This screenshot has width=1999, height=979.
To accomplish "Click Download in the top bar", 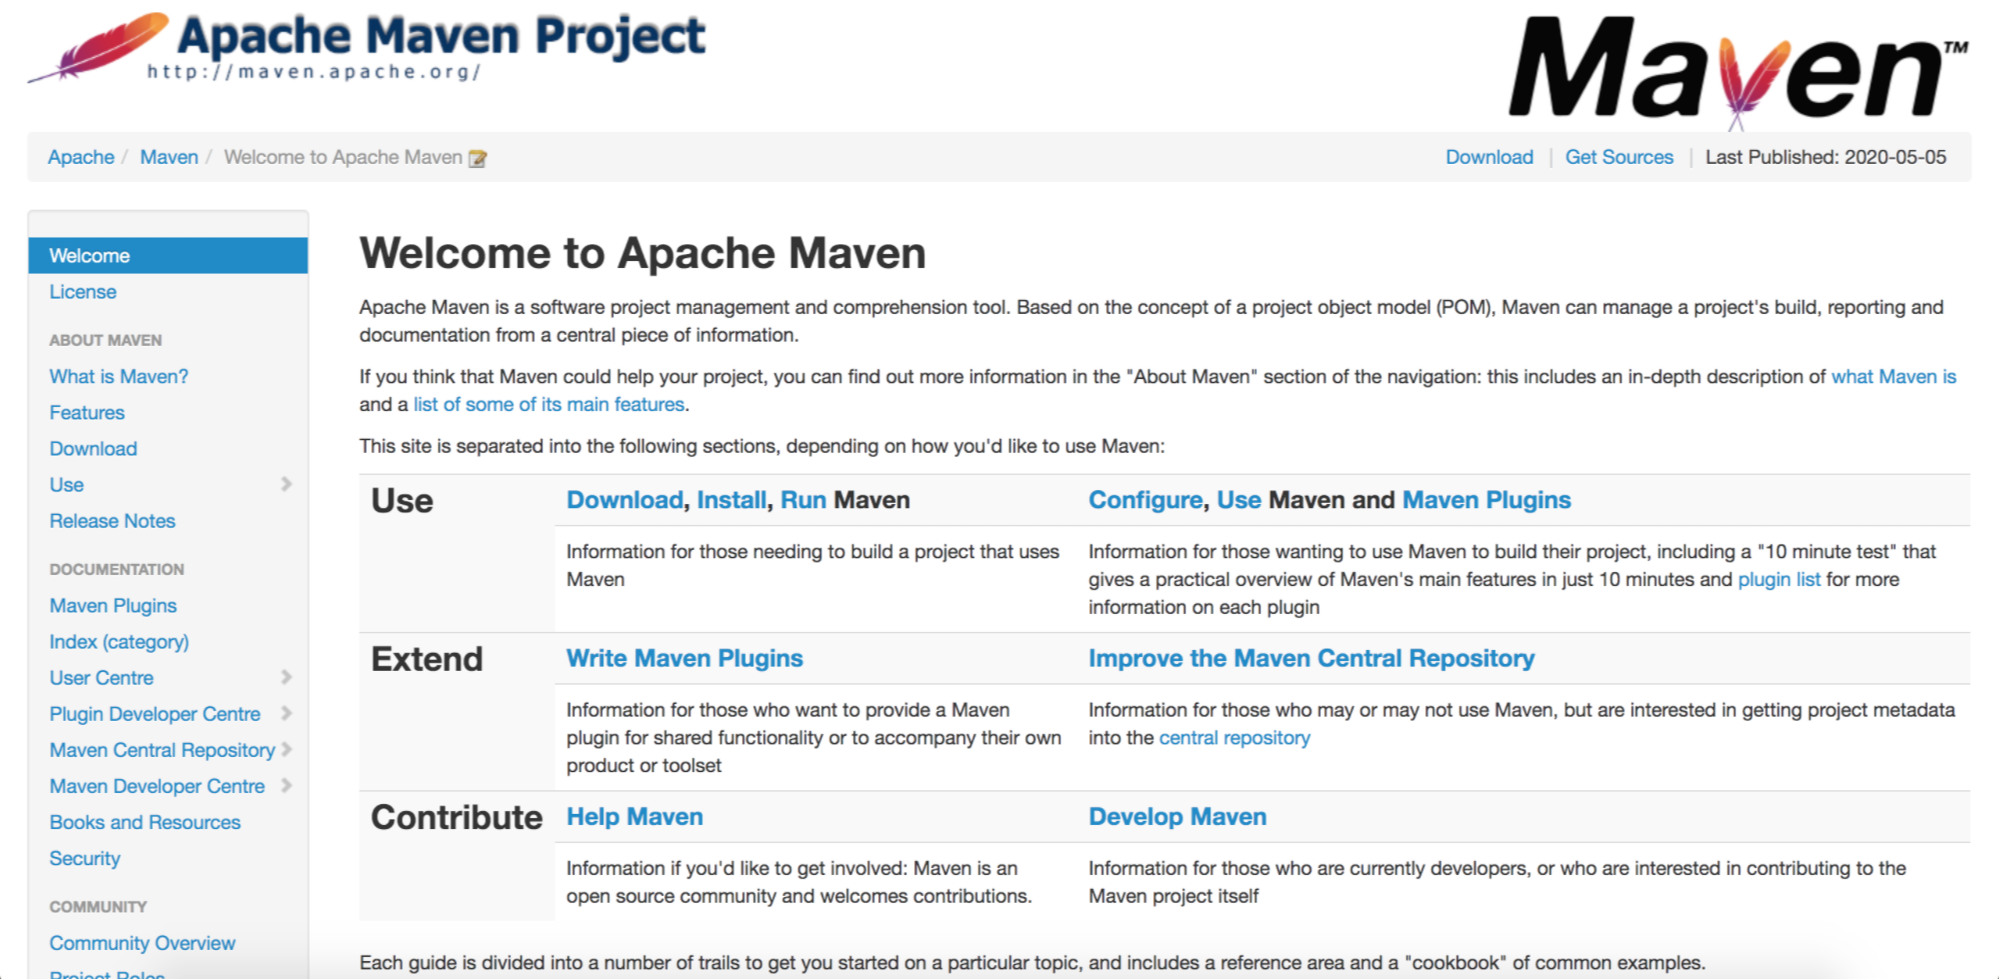I will pyautogui.click(x=1489, y=157).
